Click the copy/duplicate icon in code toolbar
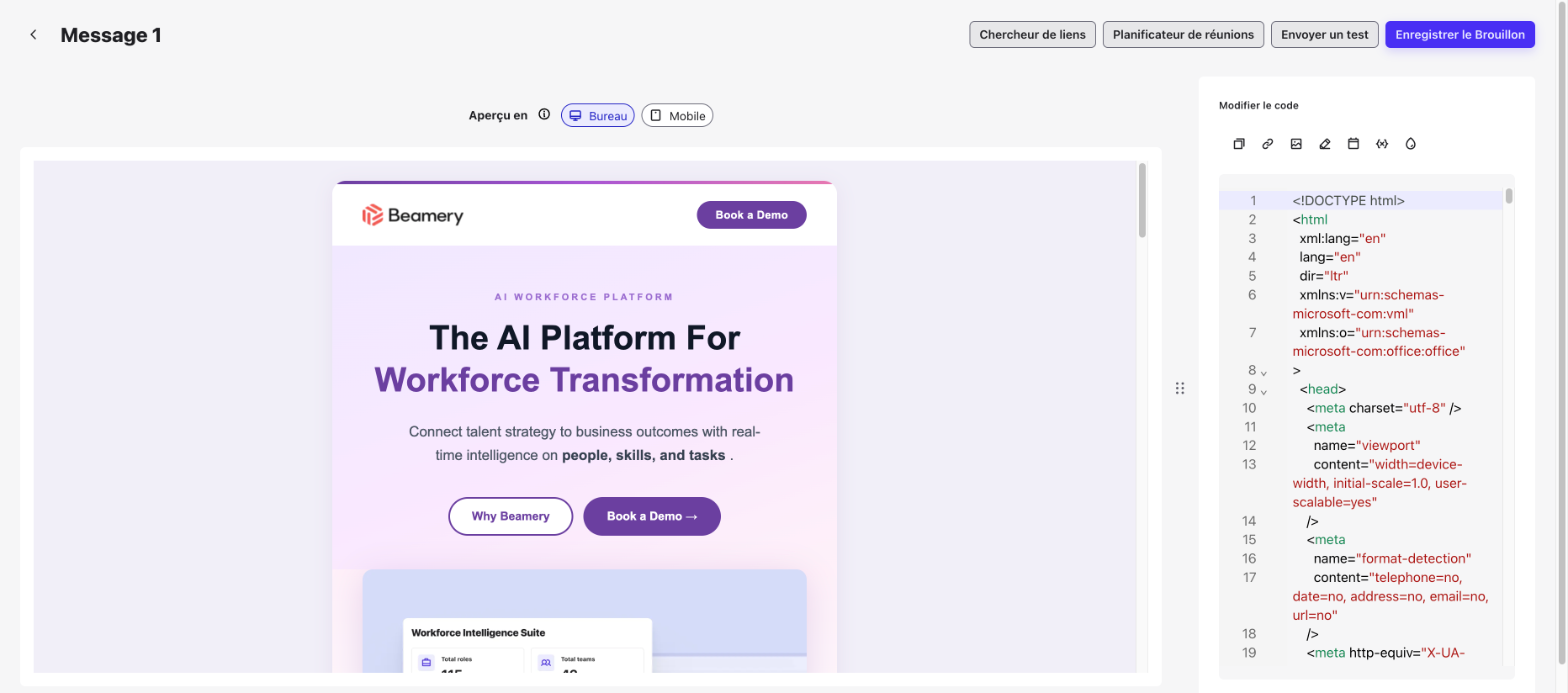 [x=1238, y=144]
